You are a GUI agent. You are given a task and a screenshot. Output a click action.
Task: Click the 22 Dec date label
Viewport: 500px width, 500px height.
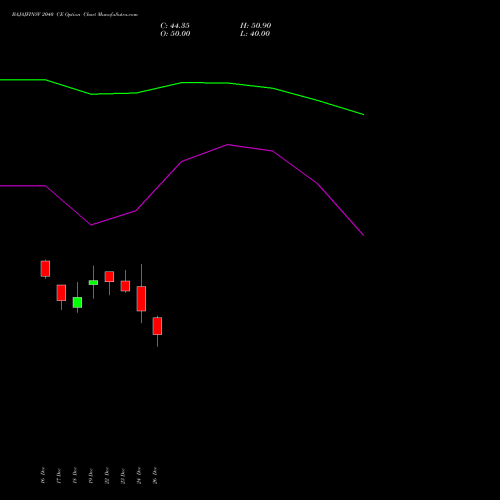107,475
